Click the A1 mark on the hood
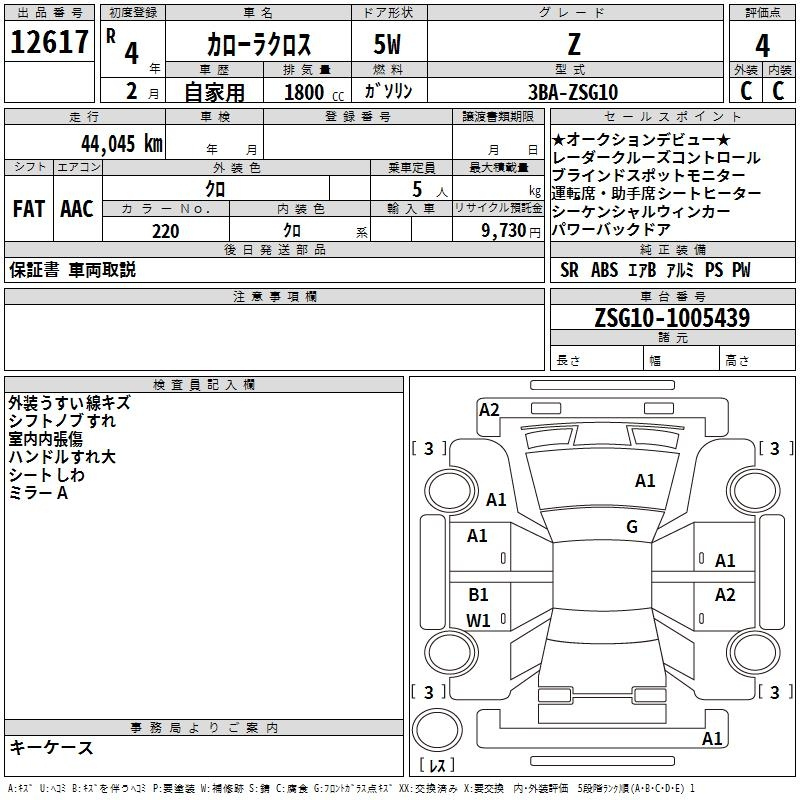This screenshot has height=800, width=800. tap(645, 481)
